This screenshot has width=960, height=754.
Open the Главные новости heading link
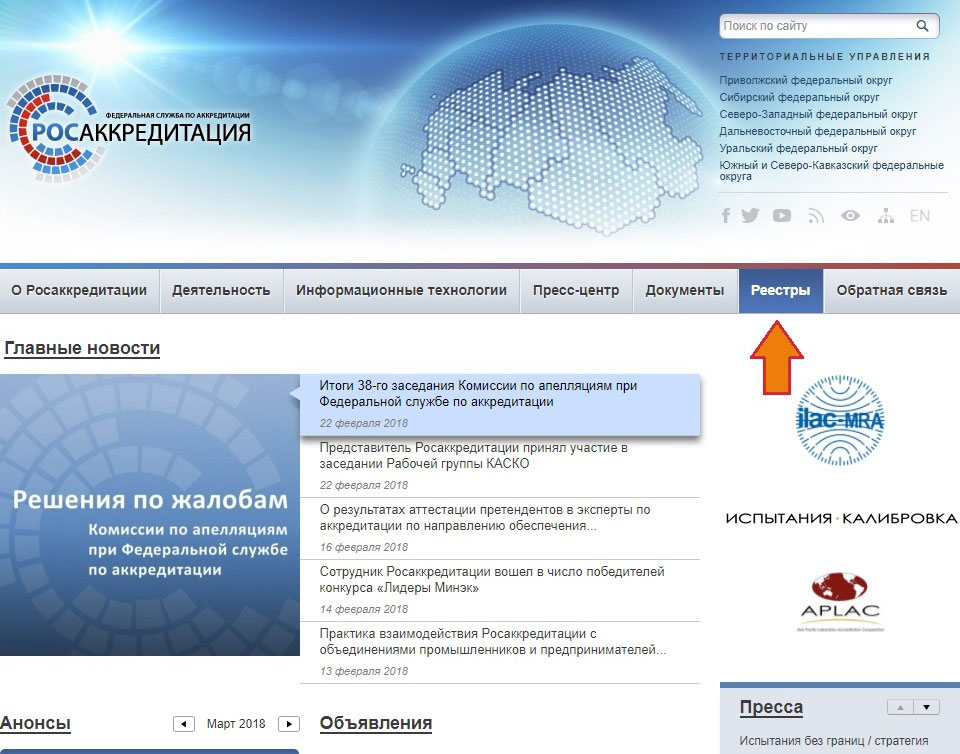[82, 348]
